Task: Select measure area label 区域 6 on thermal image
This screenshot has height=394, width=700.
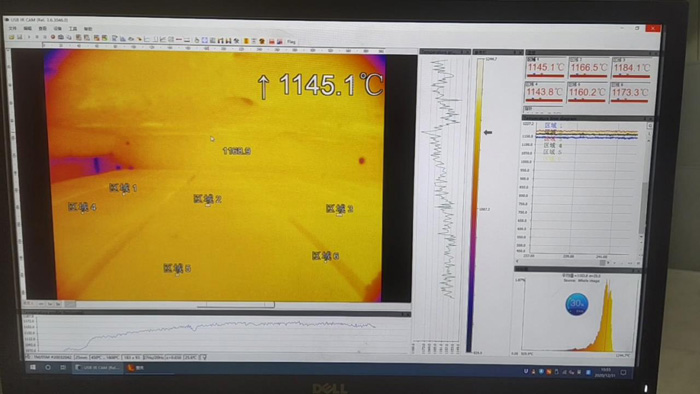Action: 325,256
